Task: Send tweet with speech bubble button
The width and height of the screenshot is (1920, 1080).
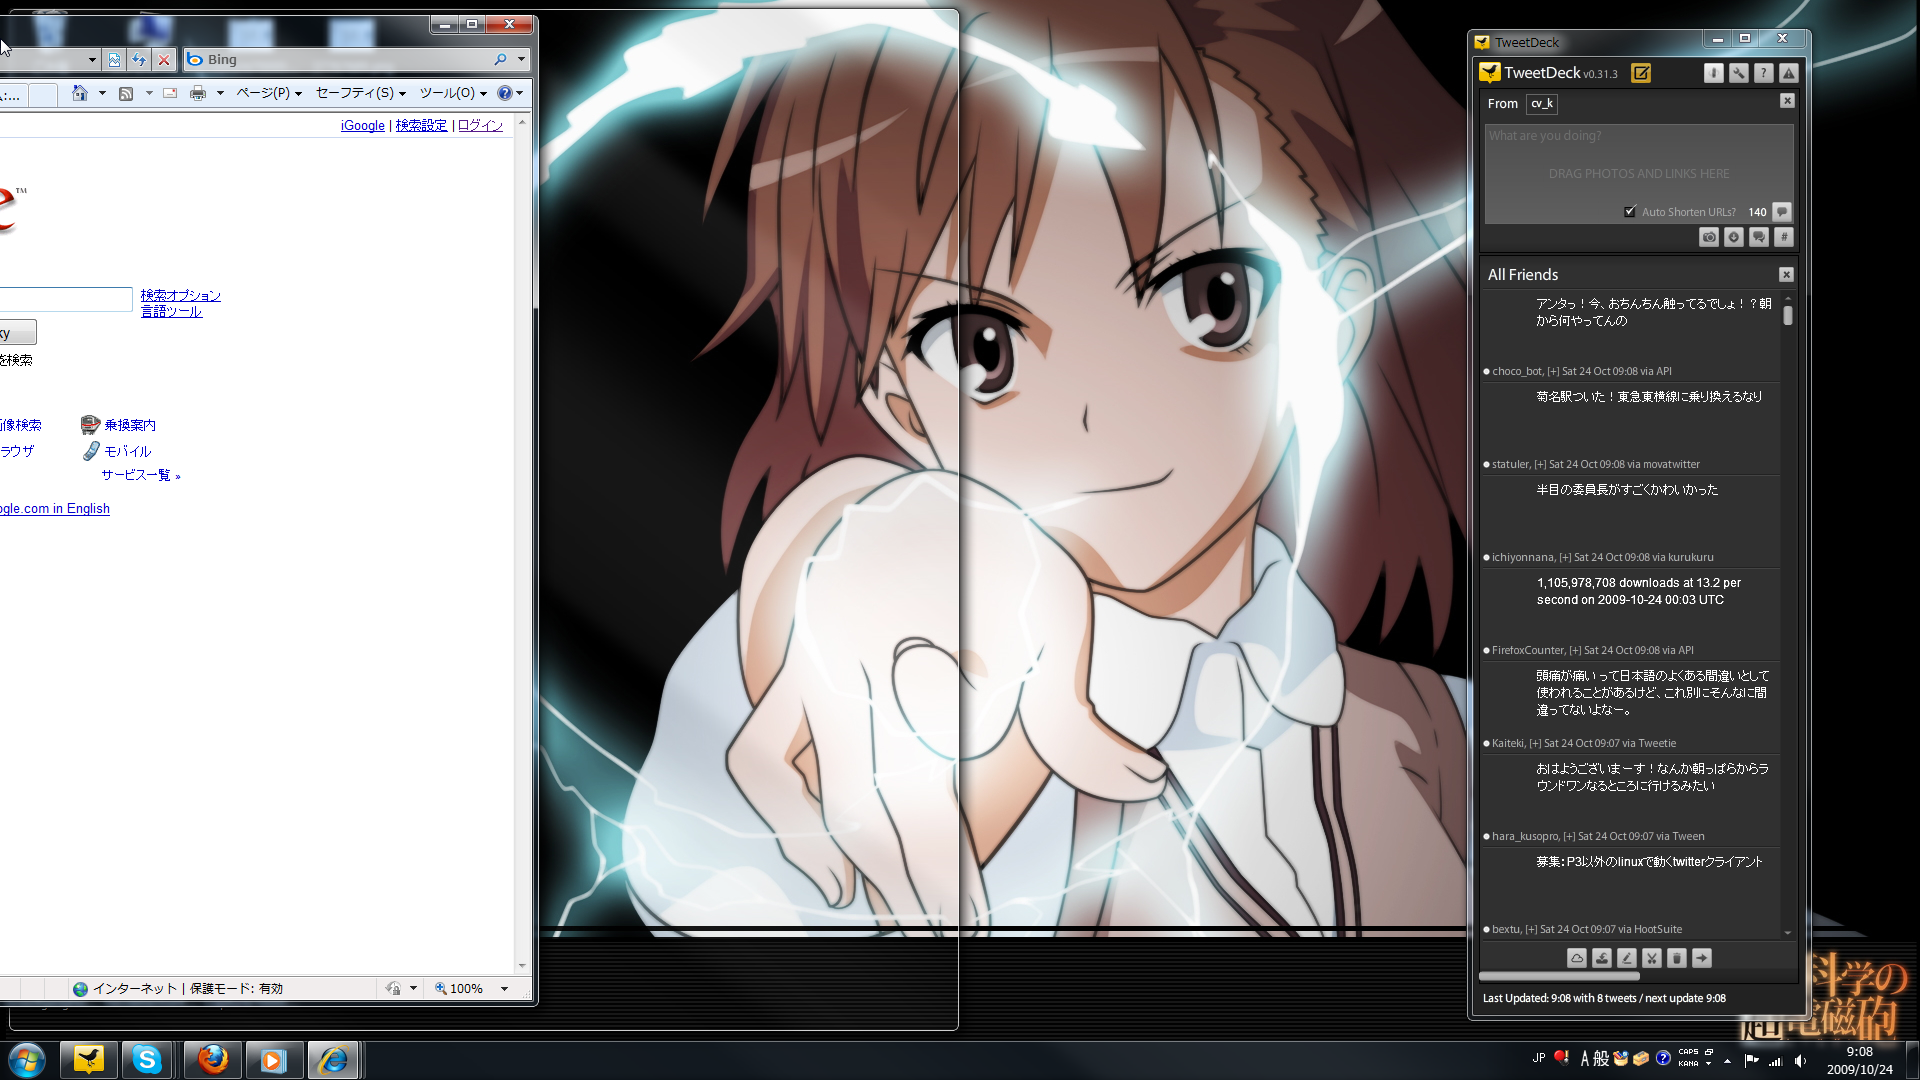Action: (x=1782, y=212)
